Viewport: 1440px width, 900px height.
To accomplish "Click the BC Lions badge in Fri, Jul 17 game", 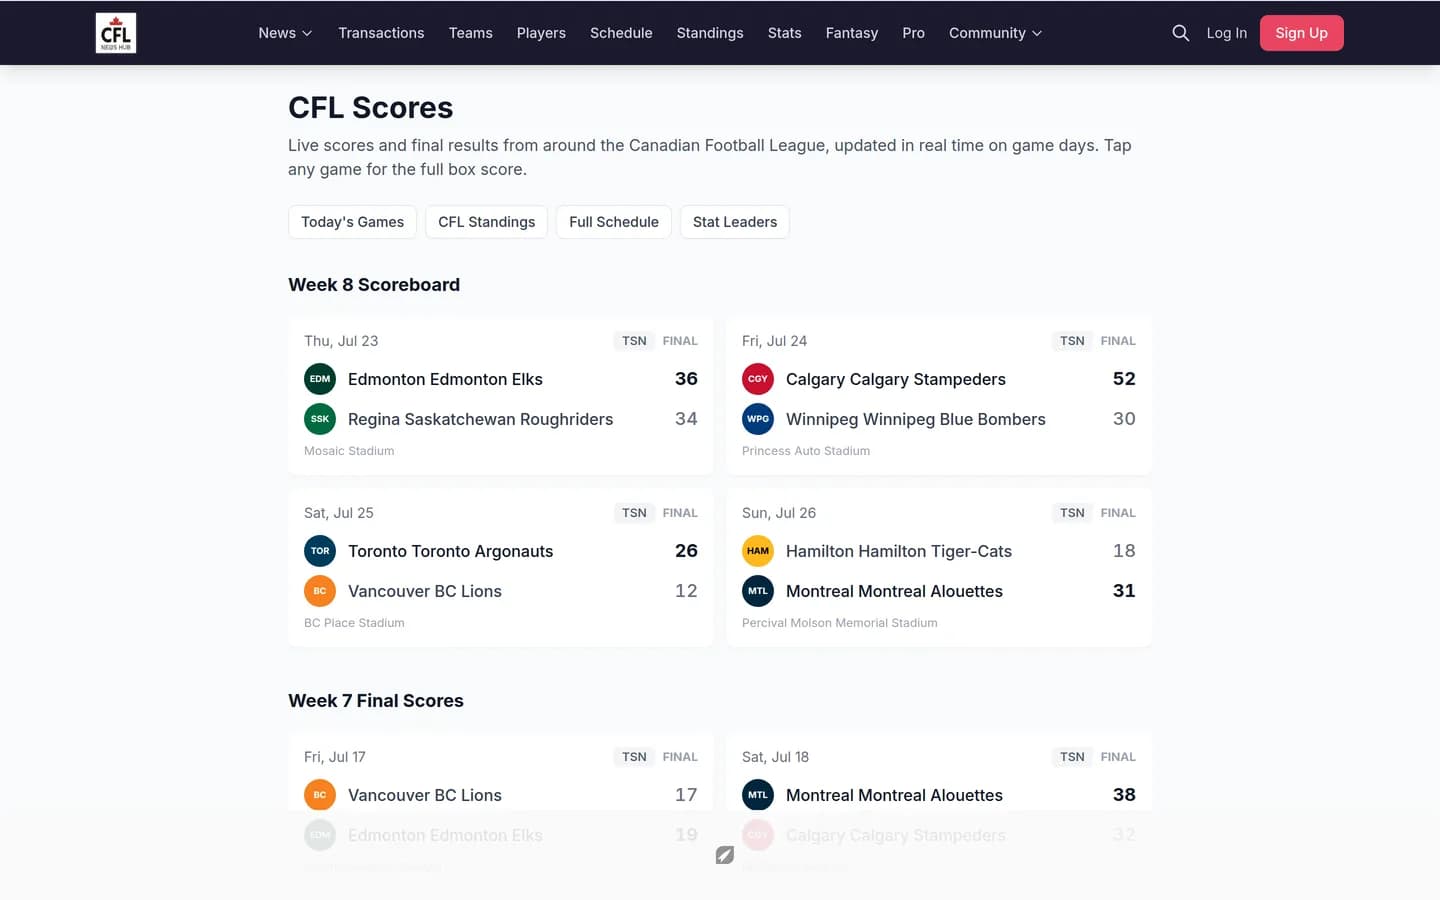I will (x=320, y=795).
